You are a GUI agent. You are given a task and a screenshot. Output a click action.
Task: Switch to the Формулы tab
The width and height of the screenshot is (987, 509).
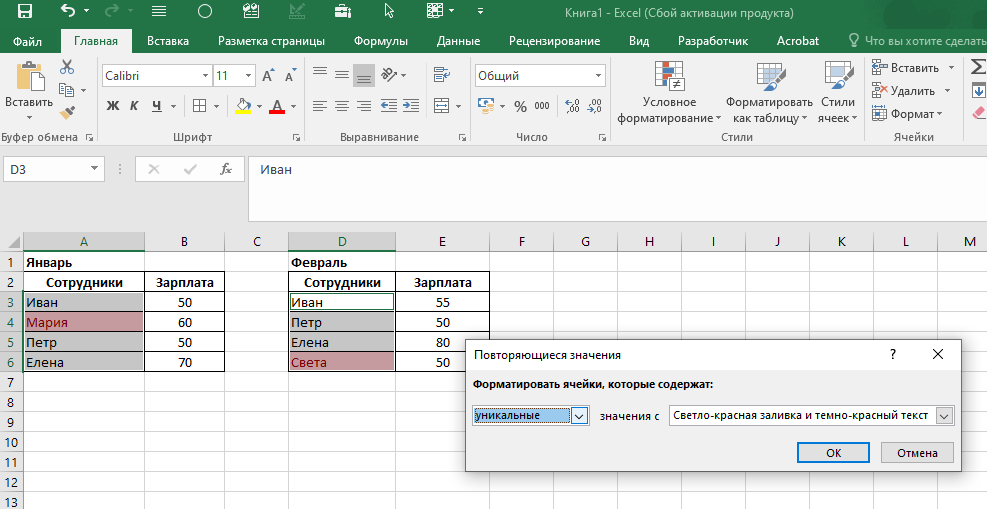(380, 41)
